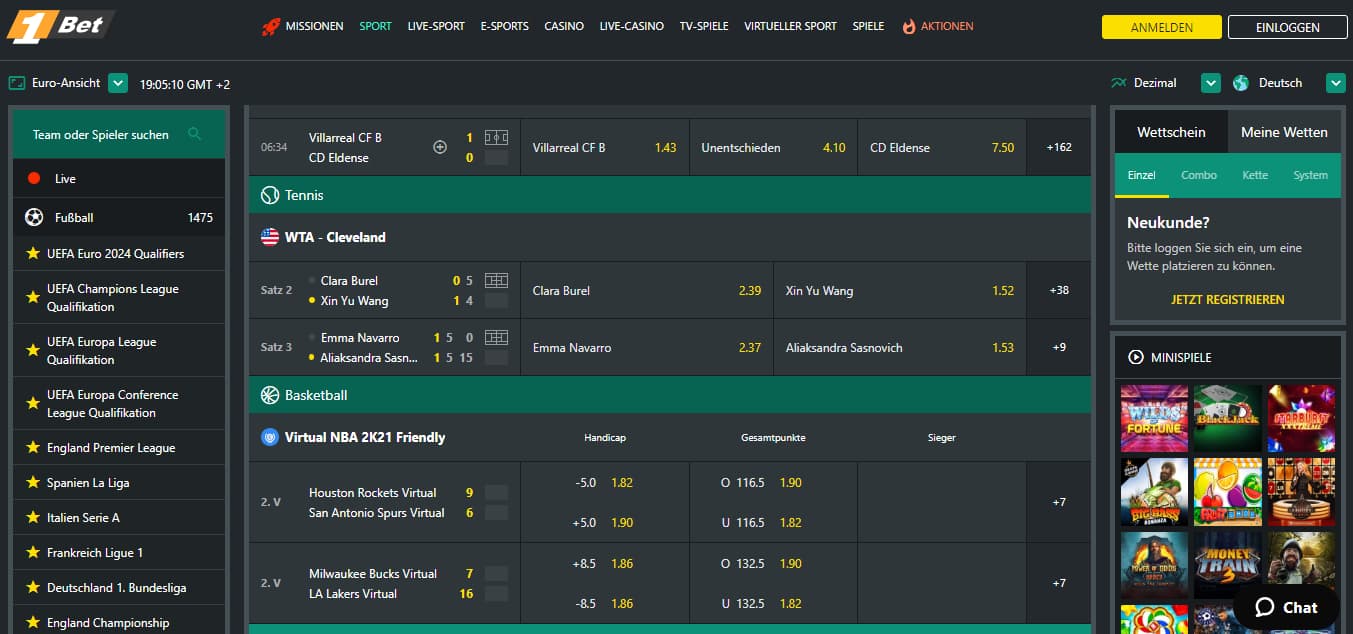Click the Anmelden button
The height and width of the screenshot is (634, 1353).
coord(1161,28)
